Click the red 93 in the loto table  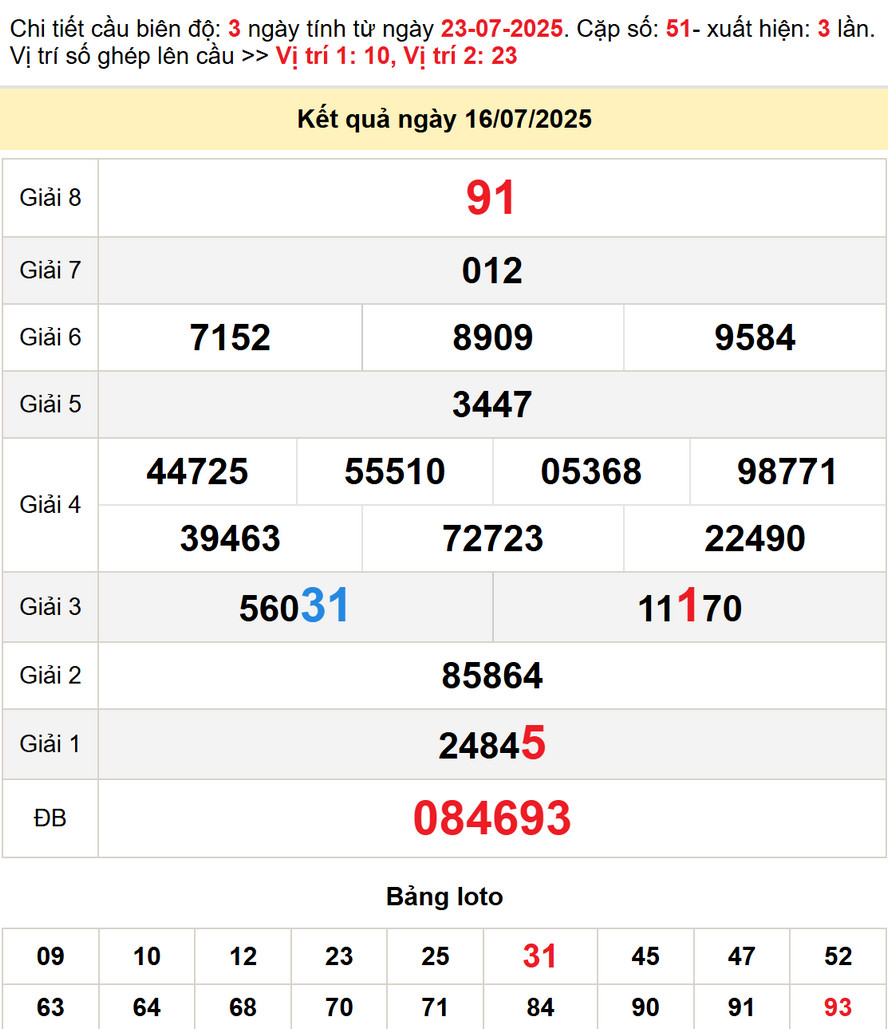click(838, 1006)
